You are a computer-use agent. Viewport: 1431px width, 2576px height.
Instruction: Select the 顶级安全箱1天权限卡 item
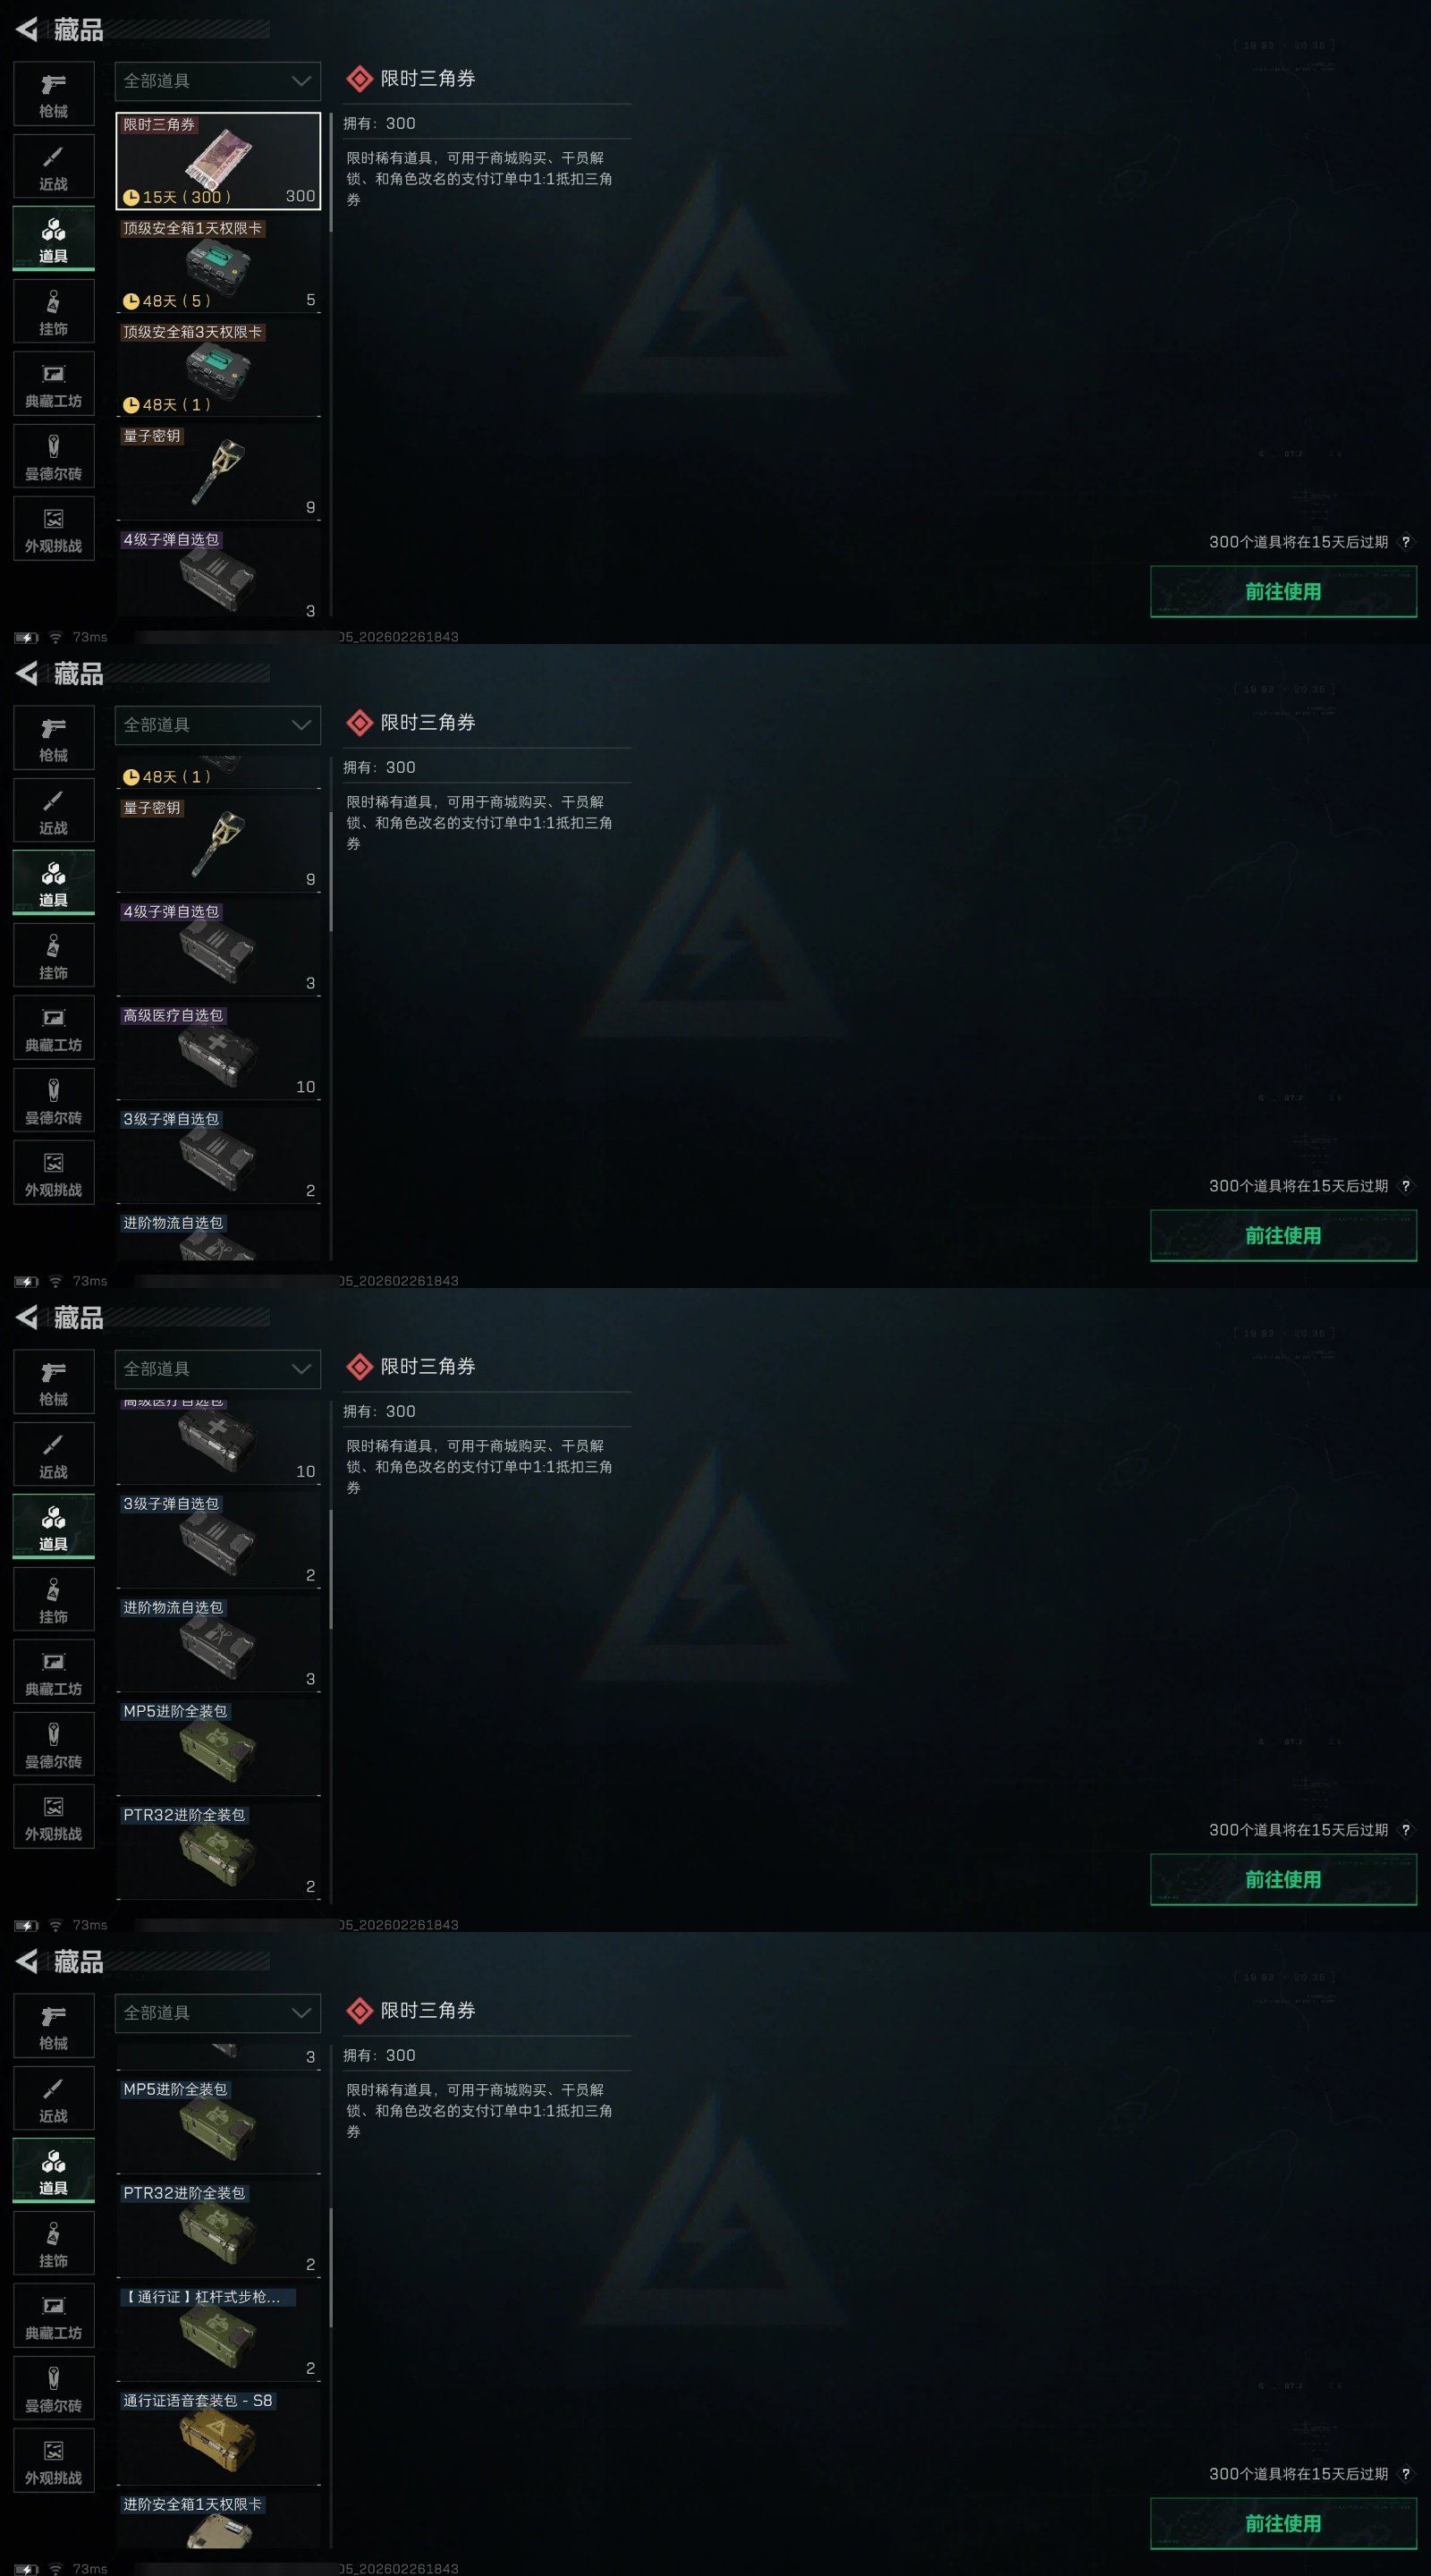(218, 265)
